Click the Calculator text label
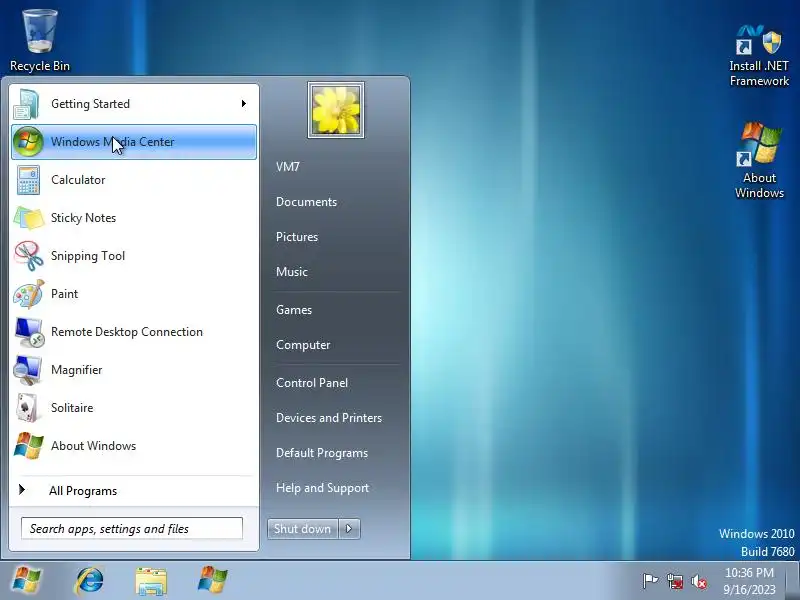 pyautogui.click(x=78, y=180)
